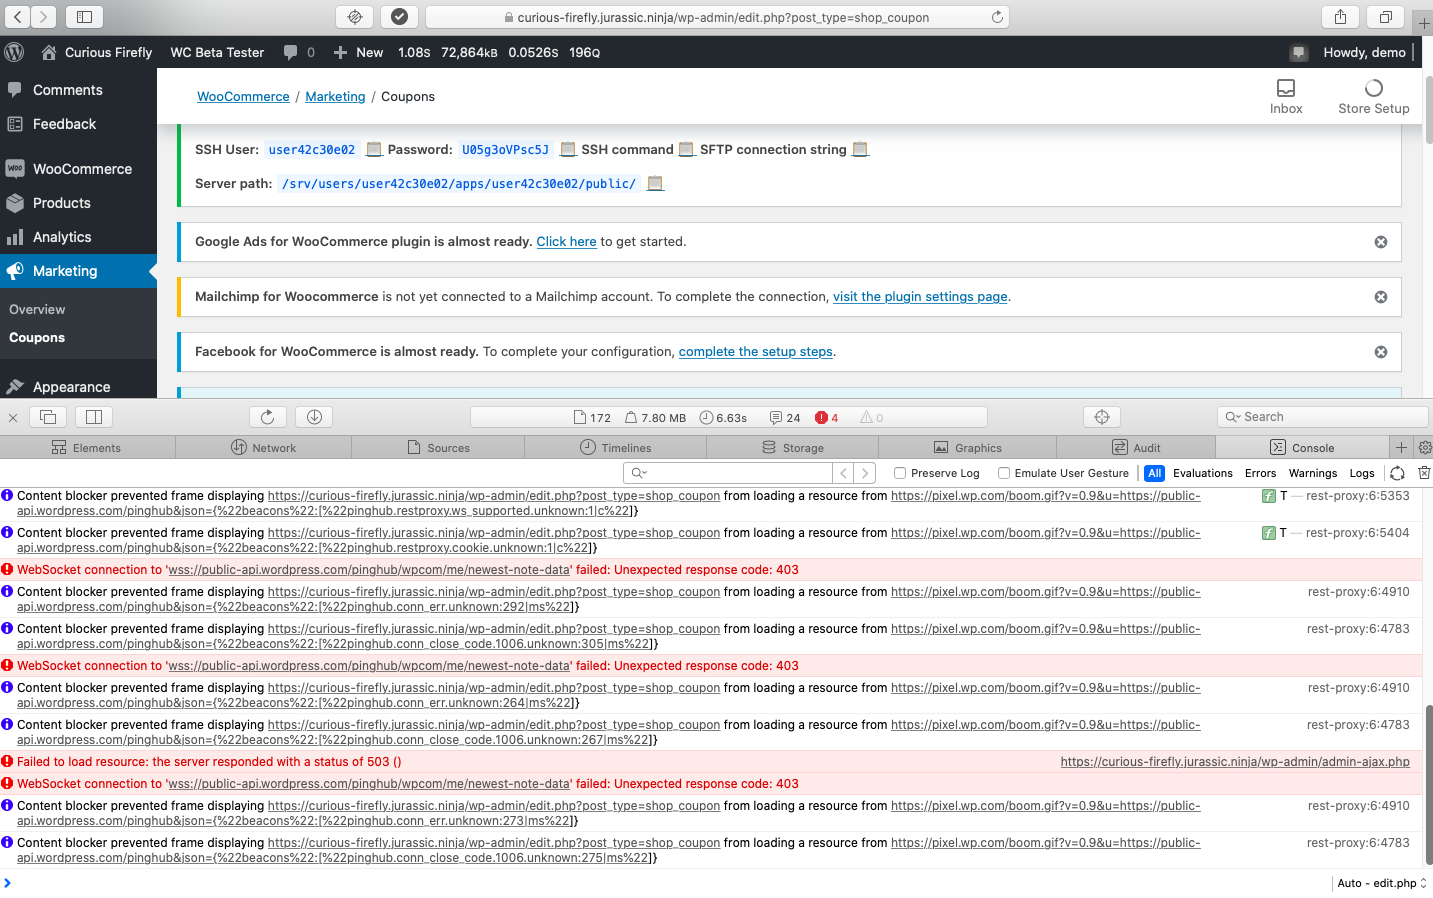
Task: Enable the Preserve Log checkbox
Action: (899, 472)
